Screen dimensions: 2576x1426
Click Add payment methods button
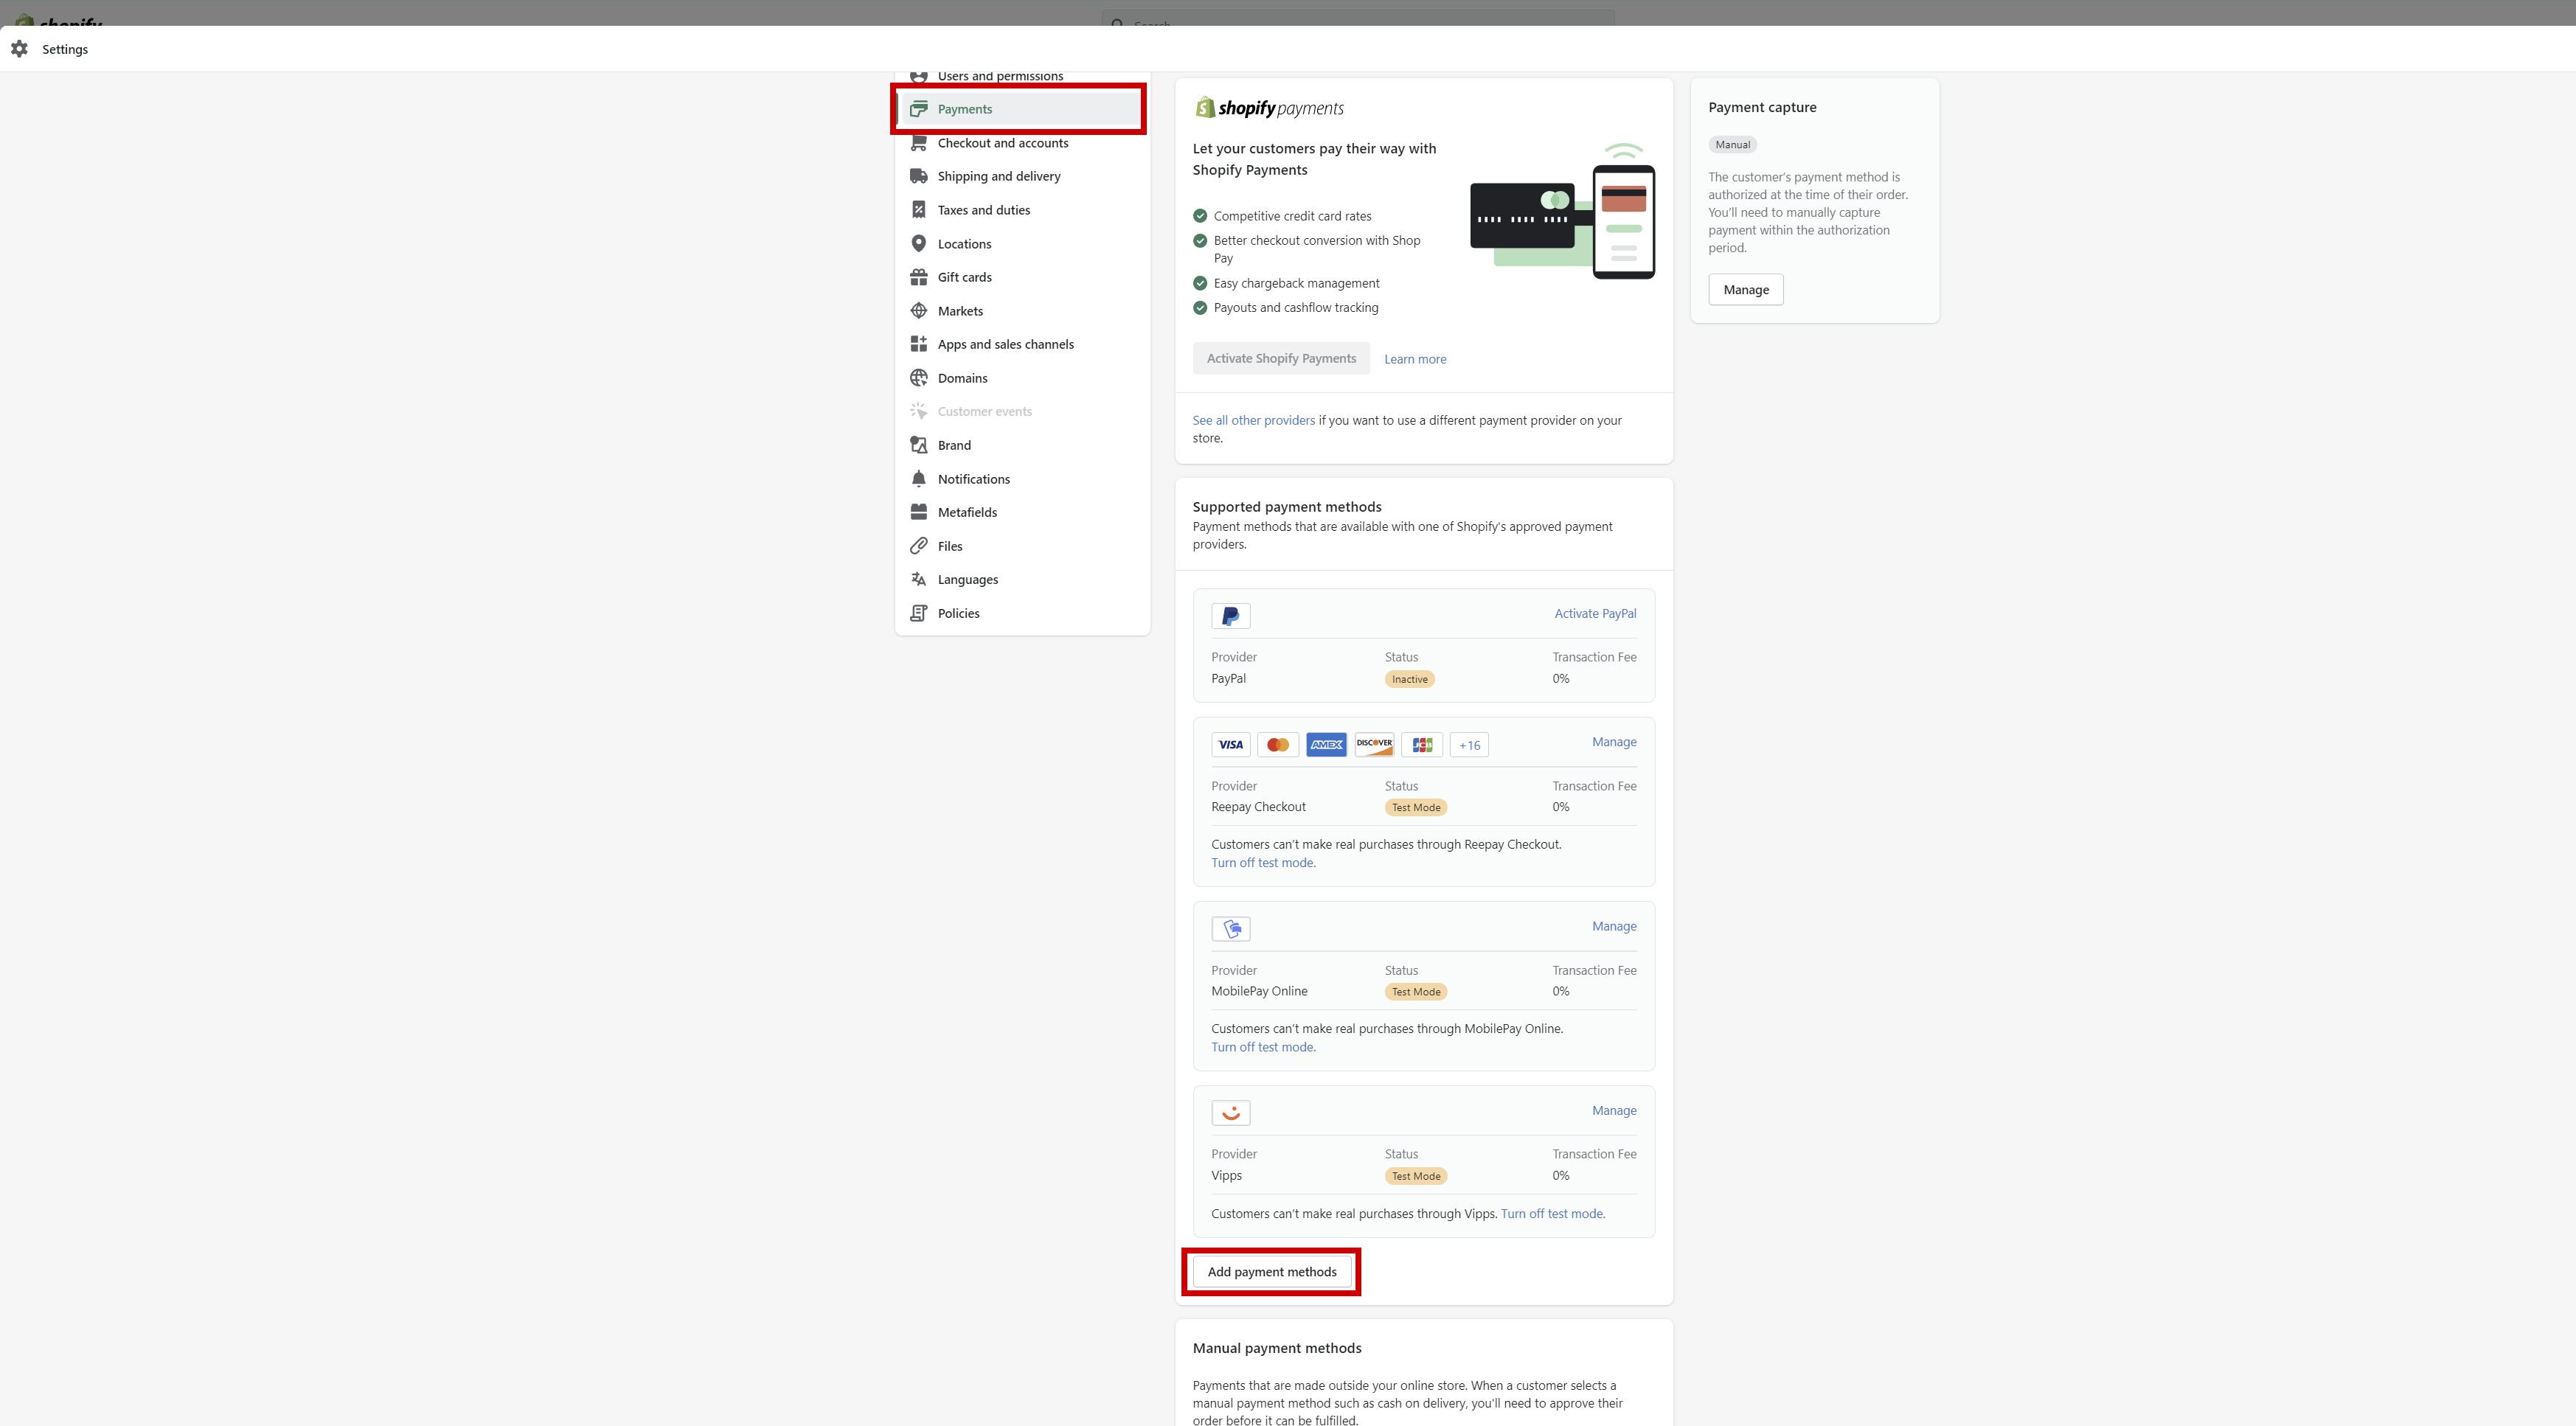(1271, 1272)
